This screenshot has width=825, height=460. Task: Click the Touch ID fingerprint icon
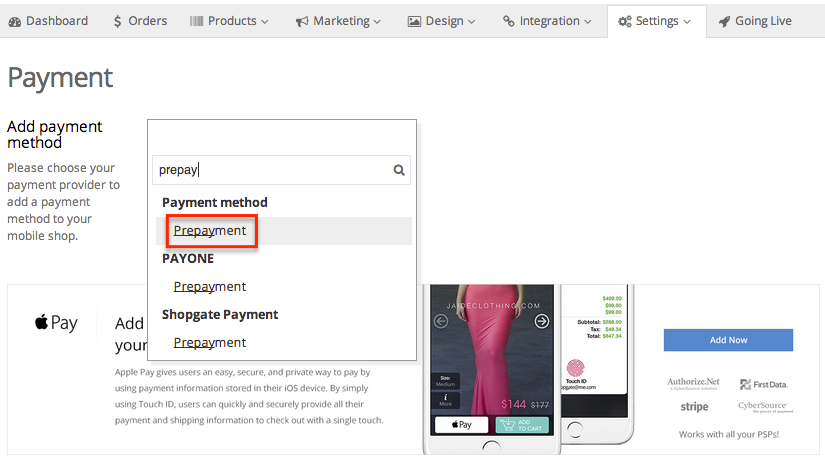click(x=575, y=368)
